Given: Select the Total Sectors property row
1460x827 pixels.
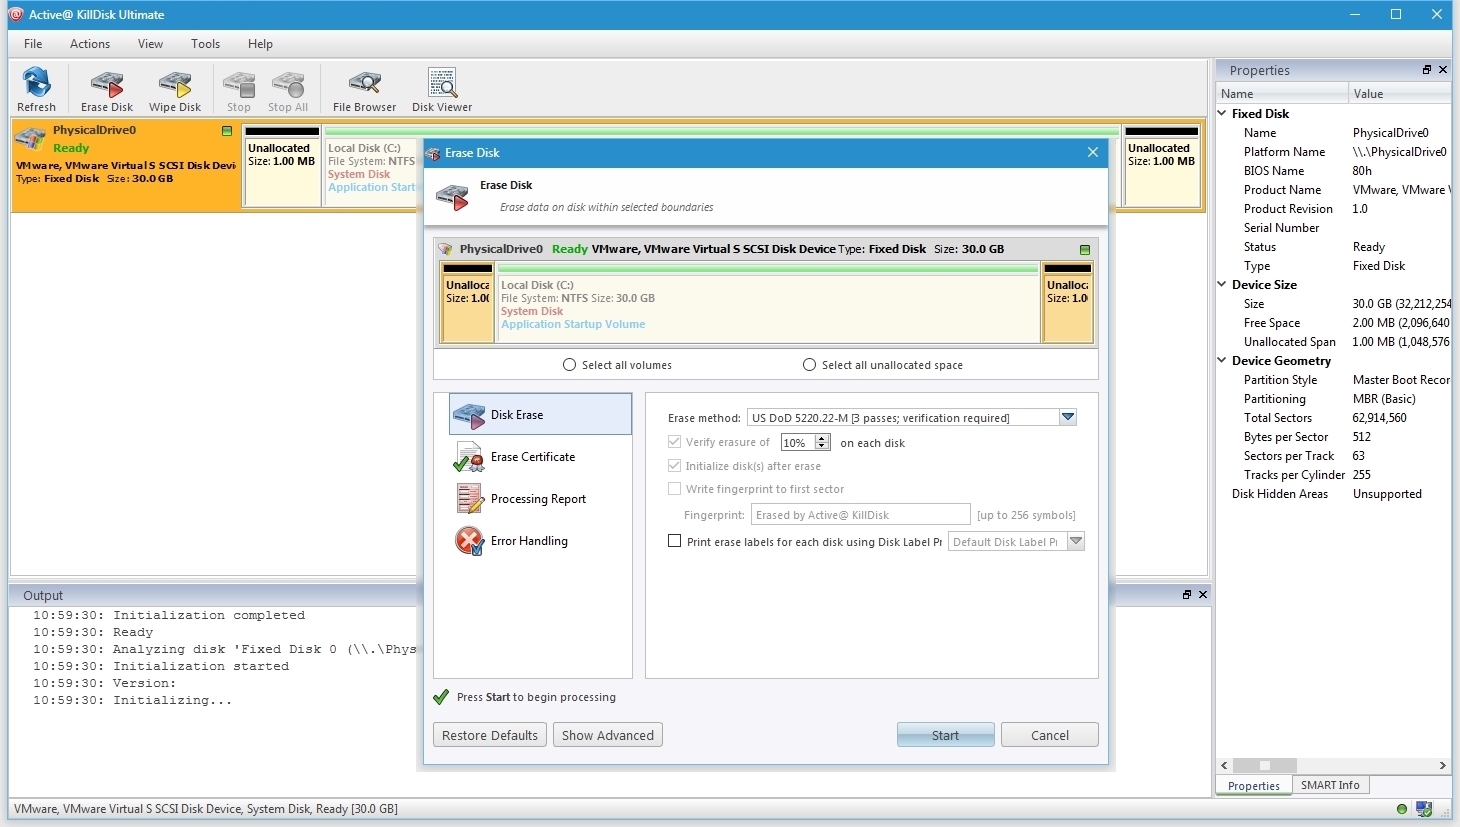Looking at the screenshot, I should point(1334,418).
